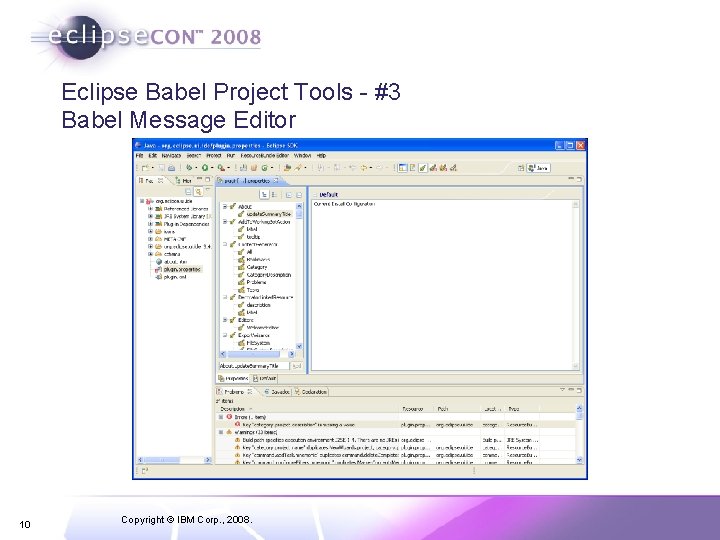Open the ResourceBundle Editor menu

[x=264, y=156]
